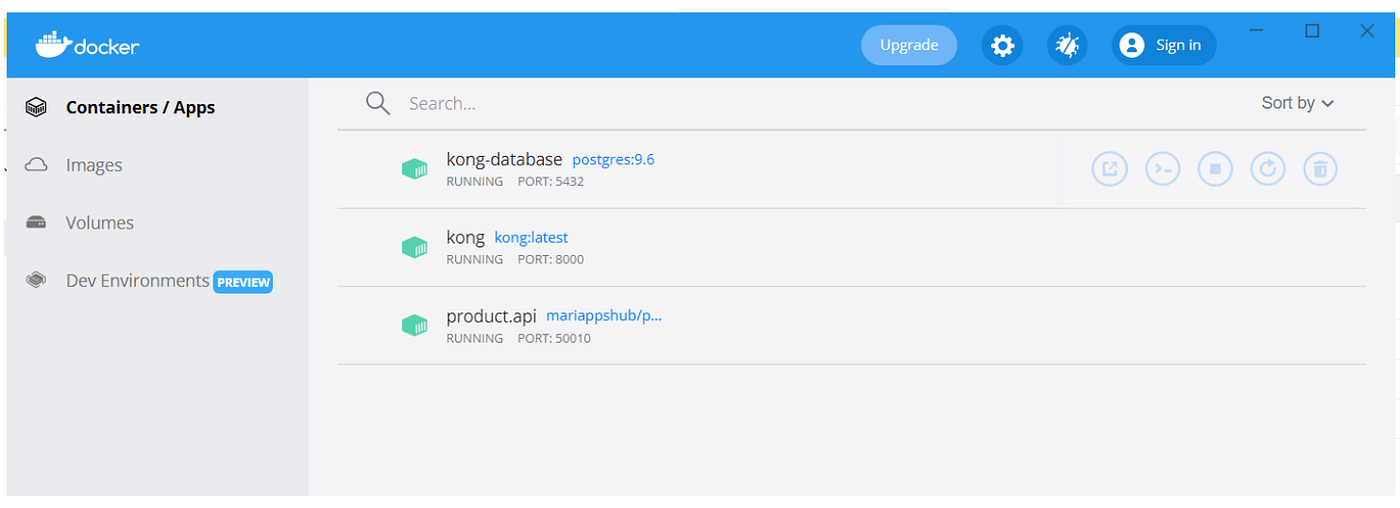Open CLI for kong-database container
1400x508 pixels.
pyautogui.click(x=1162, y=169)
